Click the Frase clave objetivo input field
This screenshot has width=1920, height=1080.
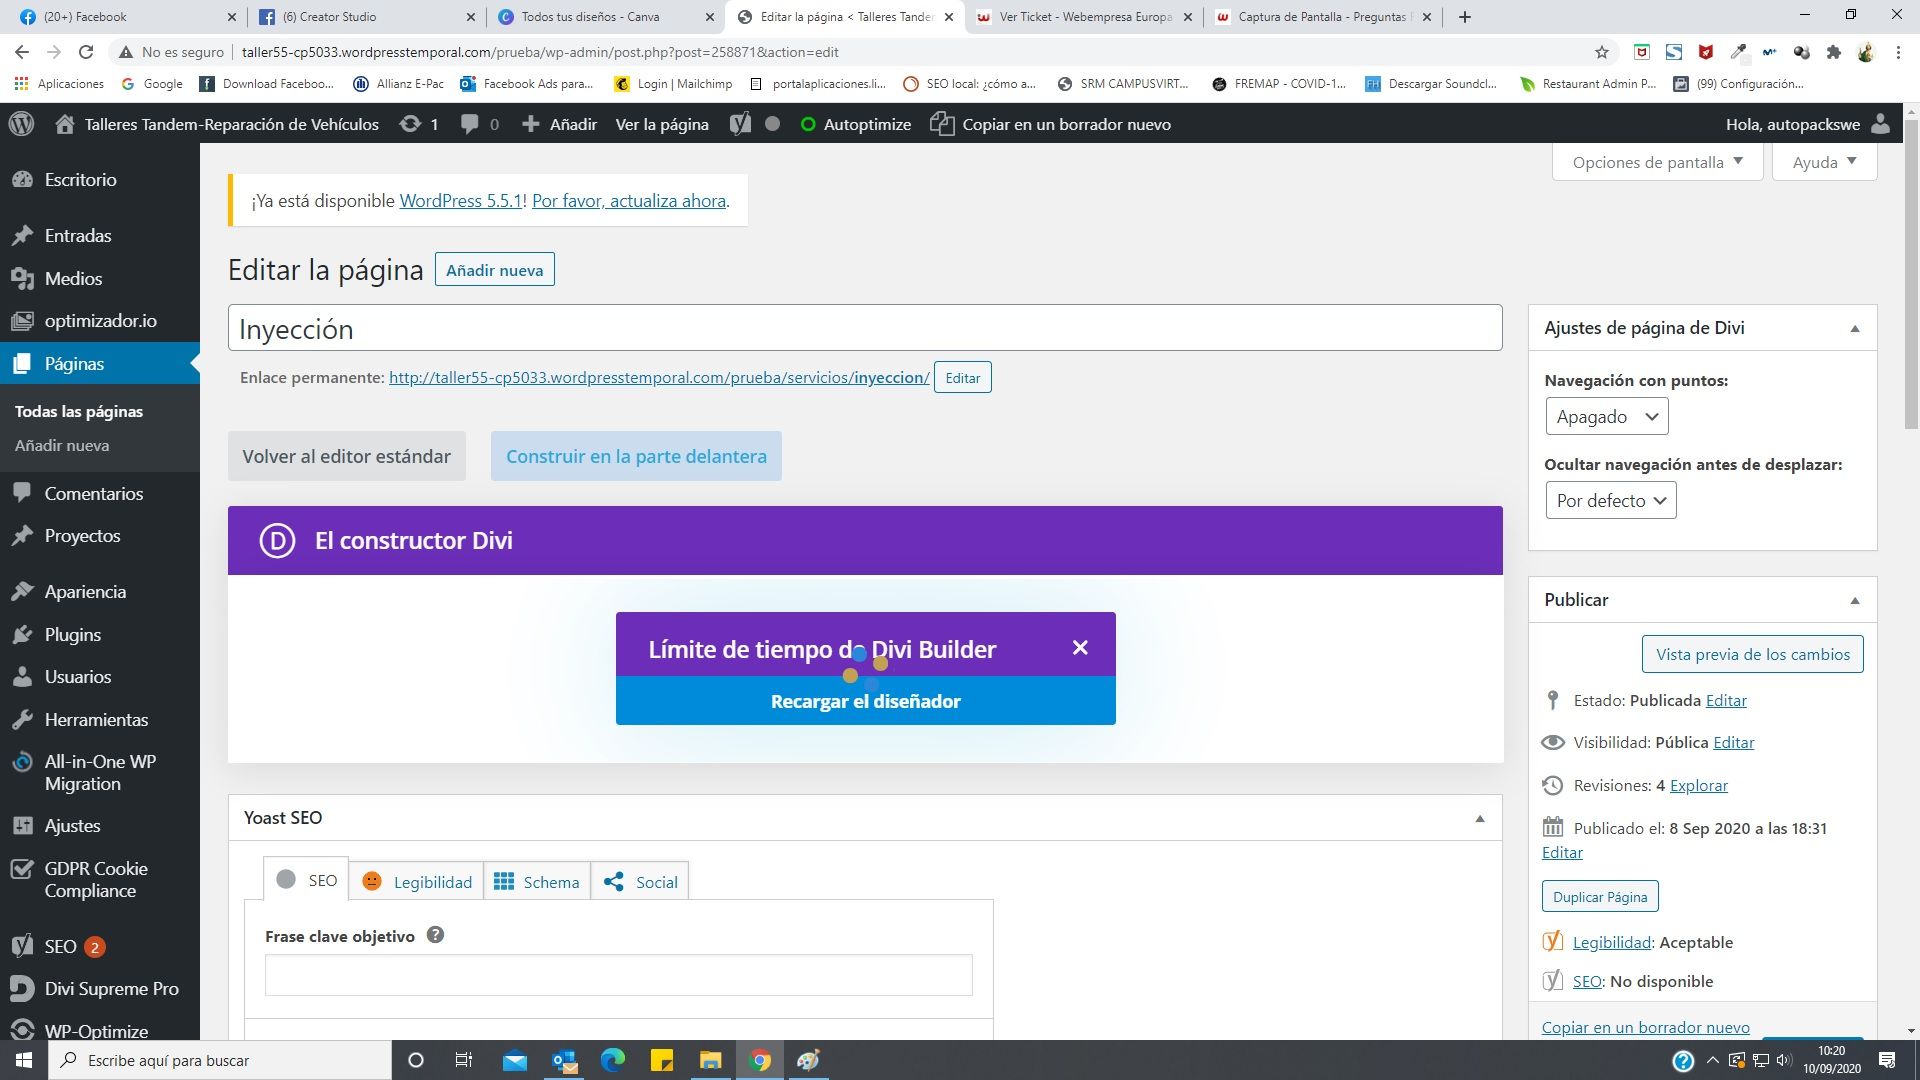coord(618,975)
